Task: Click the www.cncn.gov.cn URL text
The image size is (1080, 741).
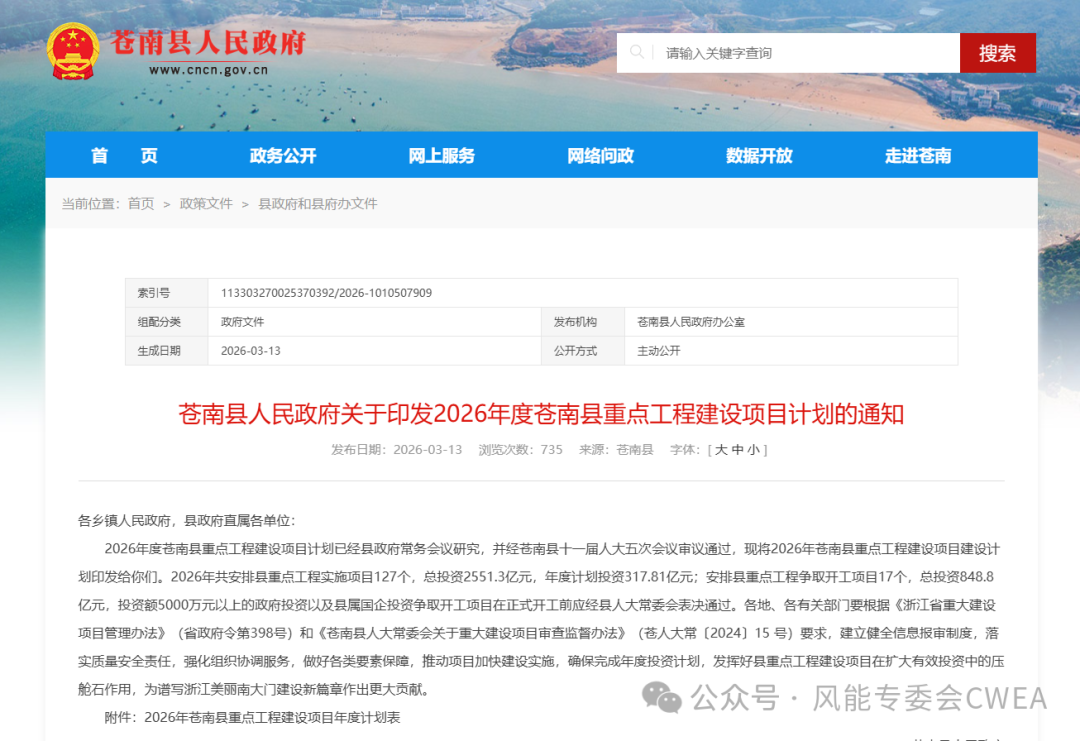Action: click(208, 70)
